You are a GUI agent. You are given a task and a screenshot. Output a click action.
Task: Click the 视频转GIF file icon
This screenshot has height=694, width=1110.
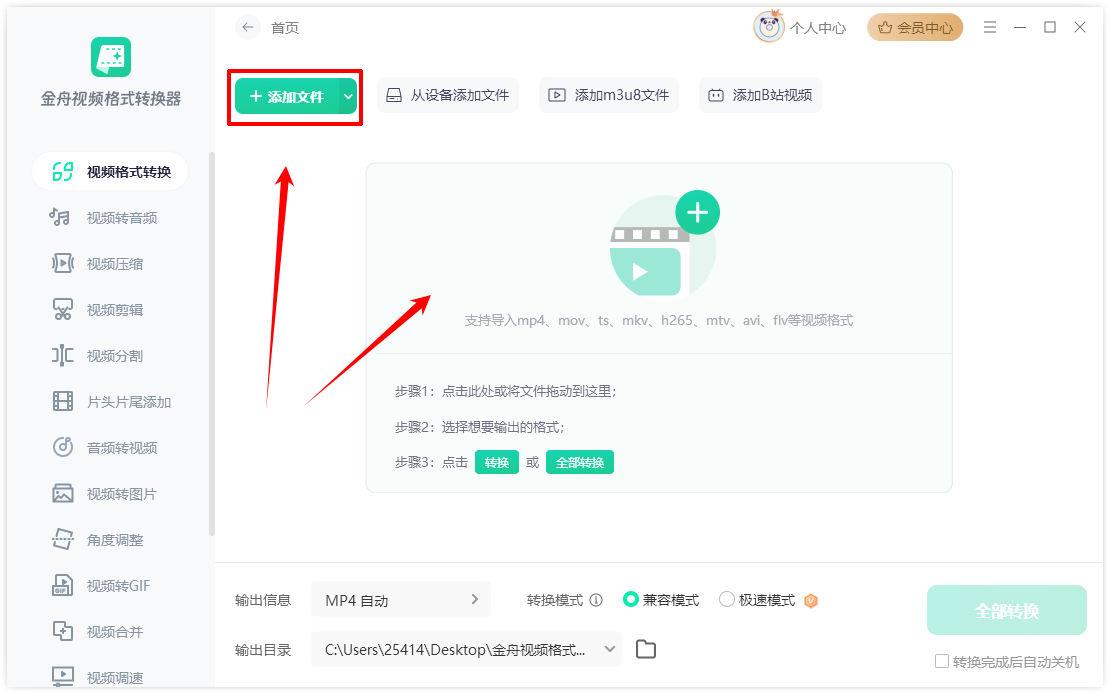tap(63, 585)
